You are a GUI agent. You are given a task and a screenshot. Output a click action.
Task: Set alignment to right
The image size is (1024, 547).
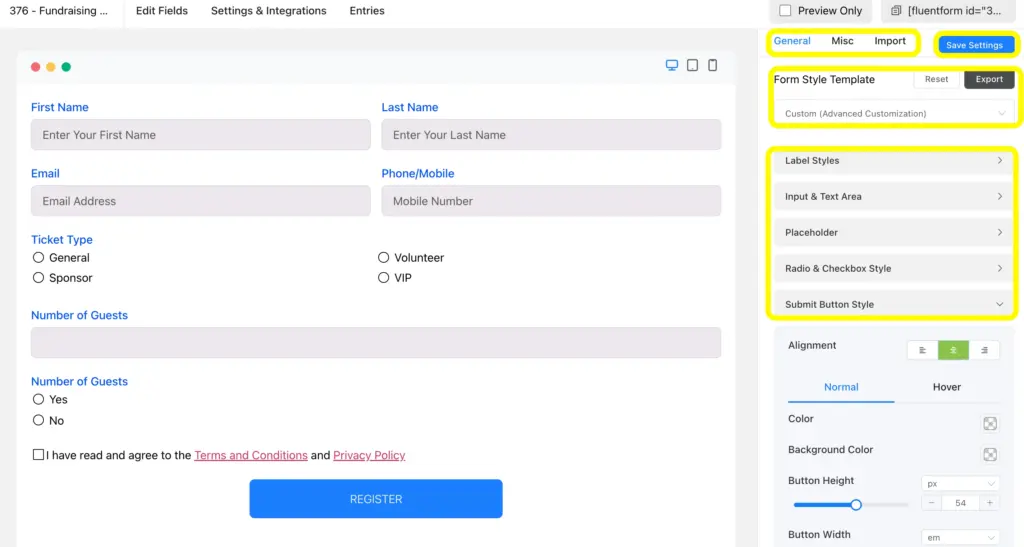pyautogui.click(x=984, y=351)
